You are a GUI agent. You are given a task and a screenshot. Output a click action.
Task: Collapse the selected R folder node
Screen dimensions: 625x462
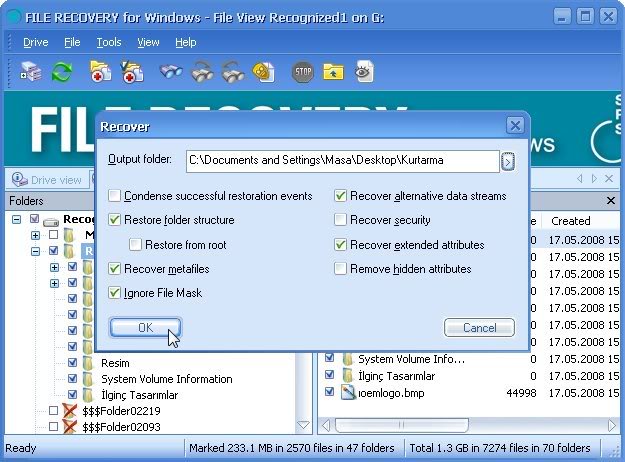tap(35, 251)
